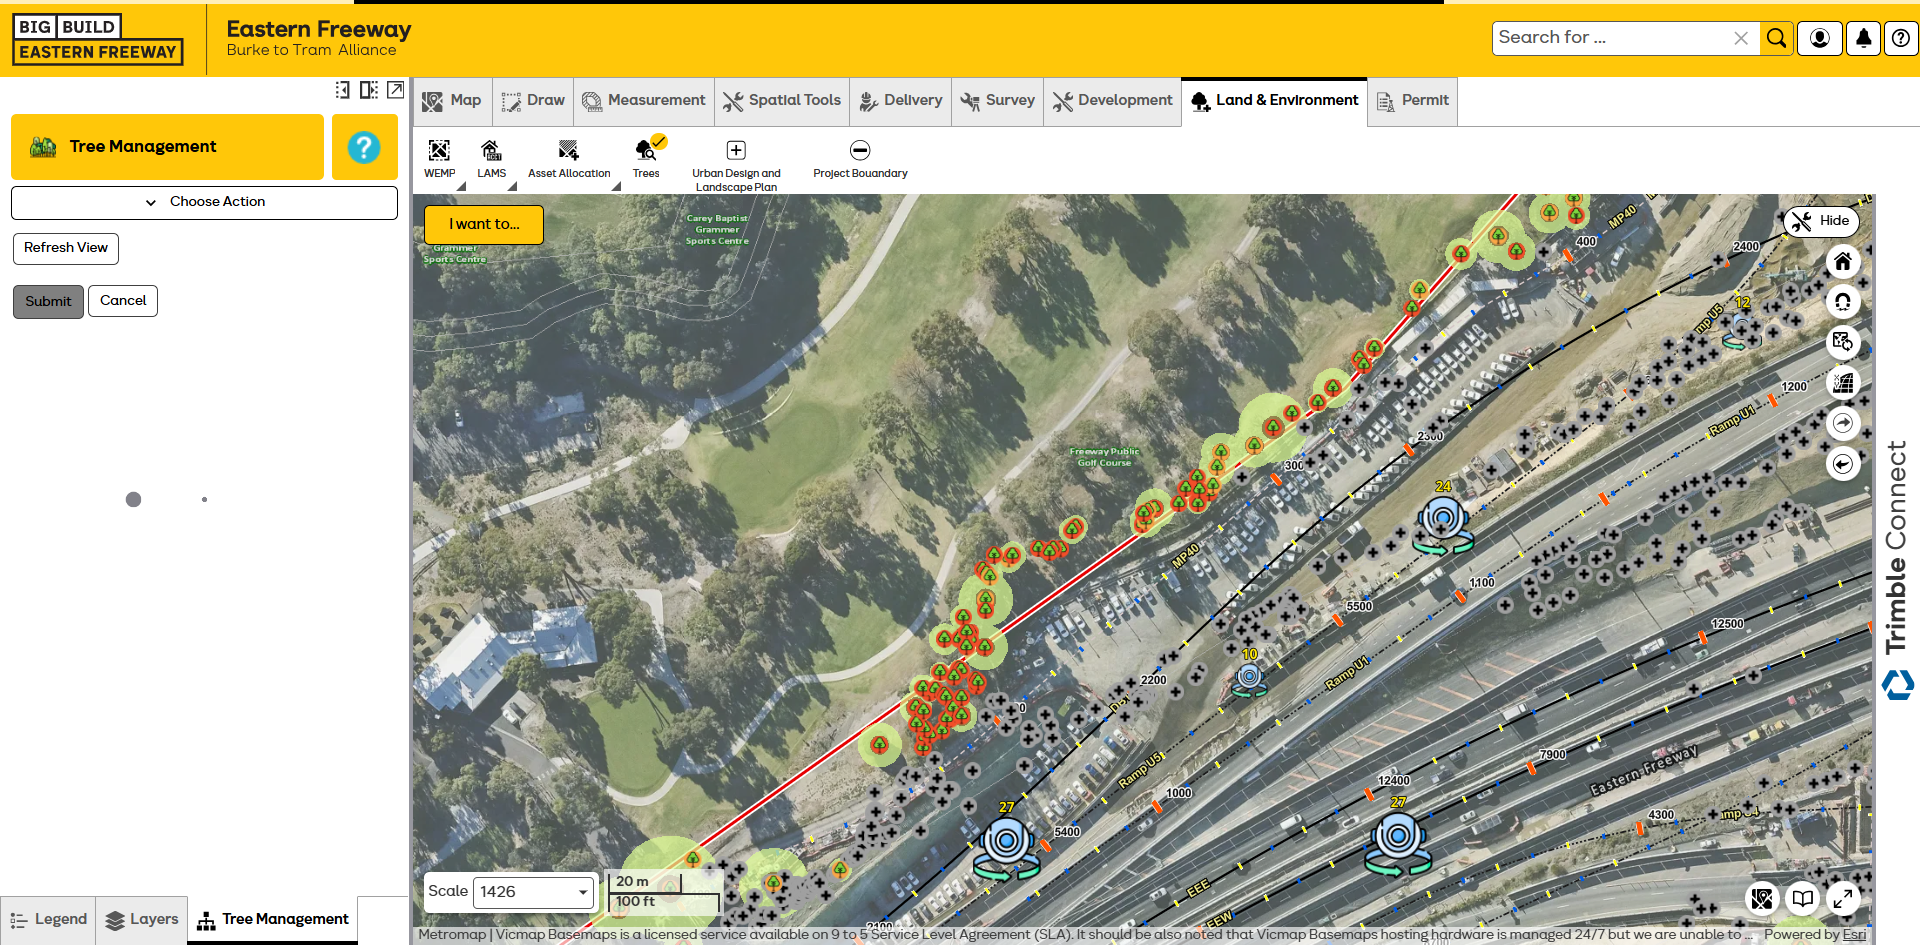Go to next map extent arrow
The width and height of the screenshot is (1920, 945).
point(1843,423)
